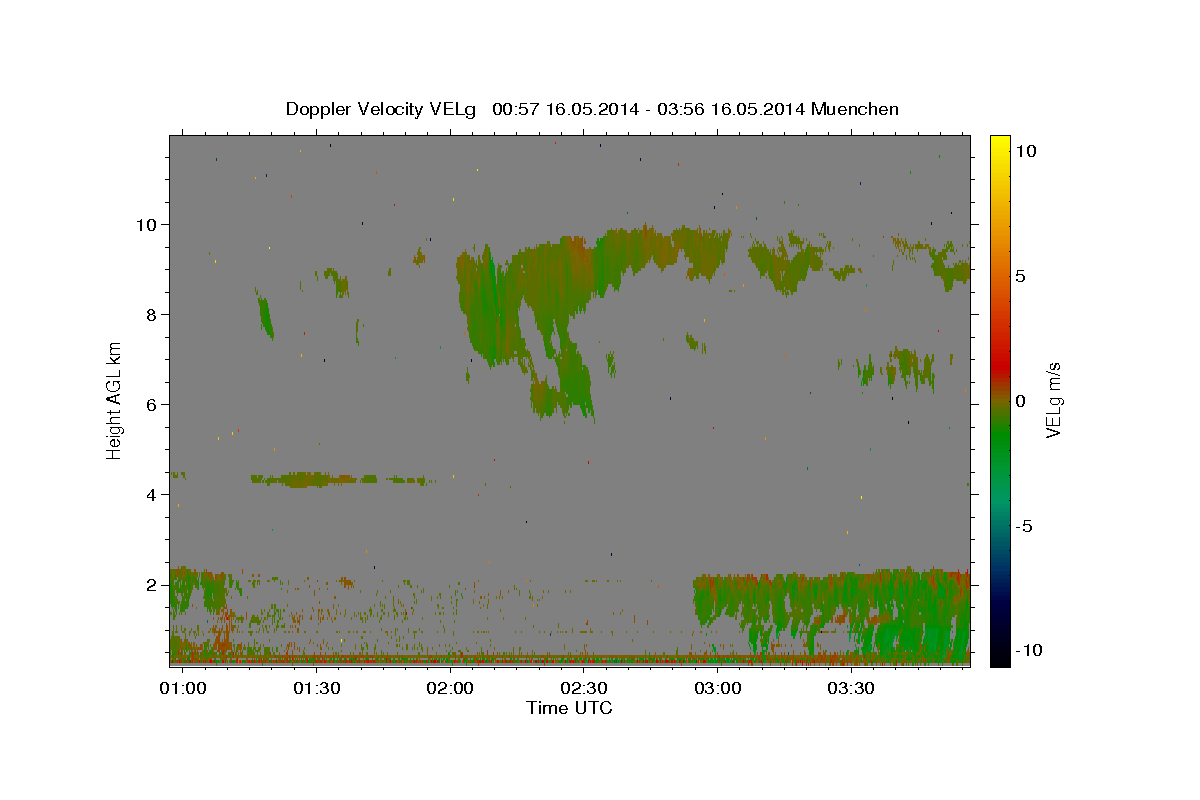Click the 03:00 time tick label

pos(718,689)
